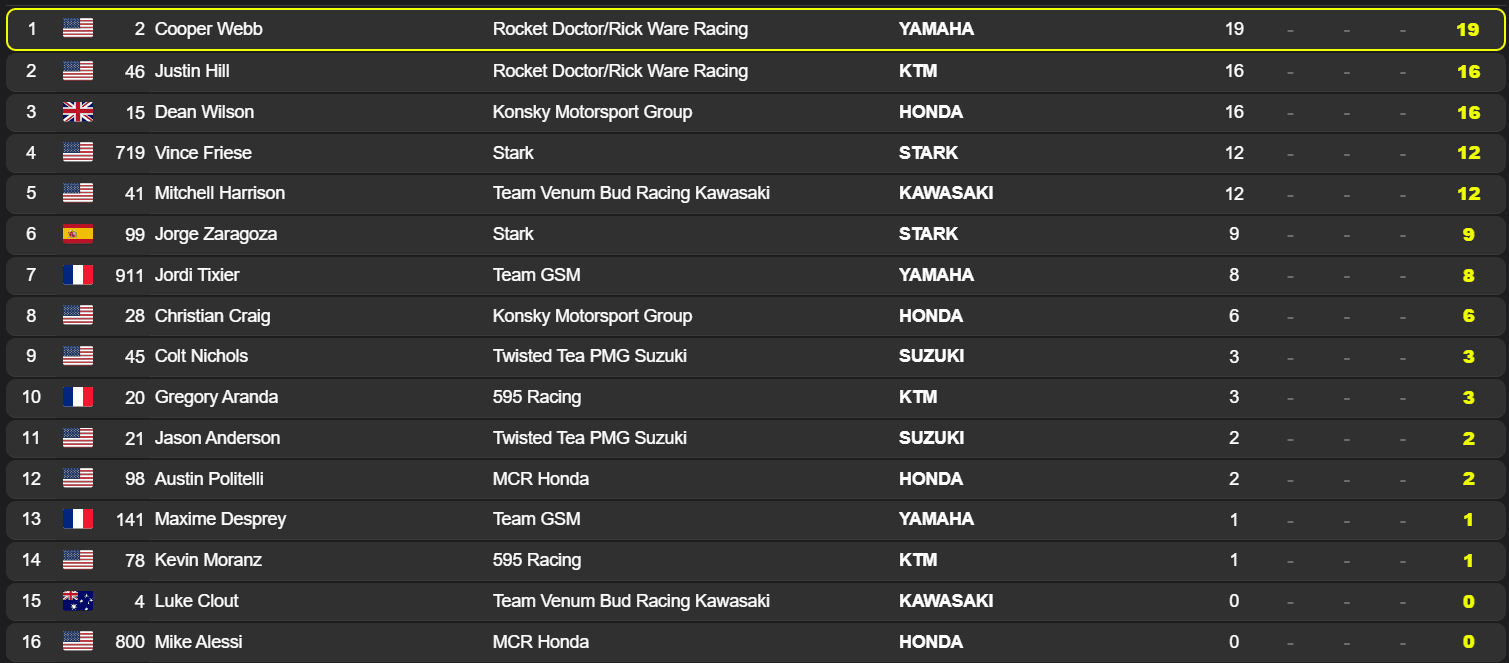Click race number 911 for Jordi Tixier
This screenshot has height=663, width=1509.
(x=130, y=275)
